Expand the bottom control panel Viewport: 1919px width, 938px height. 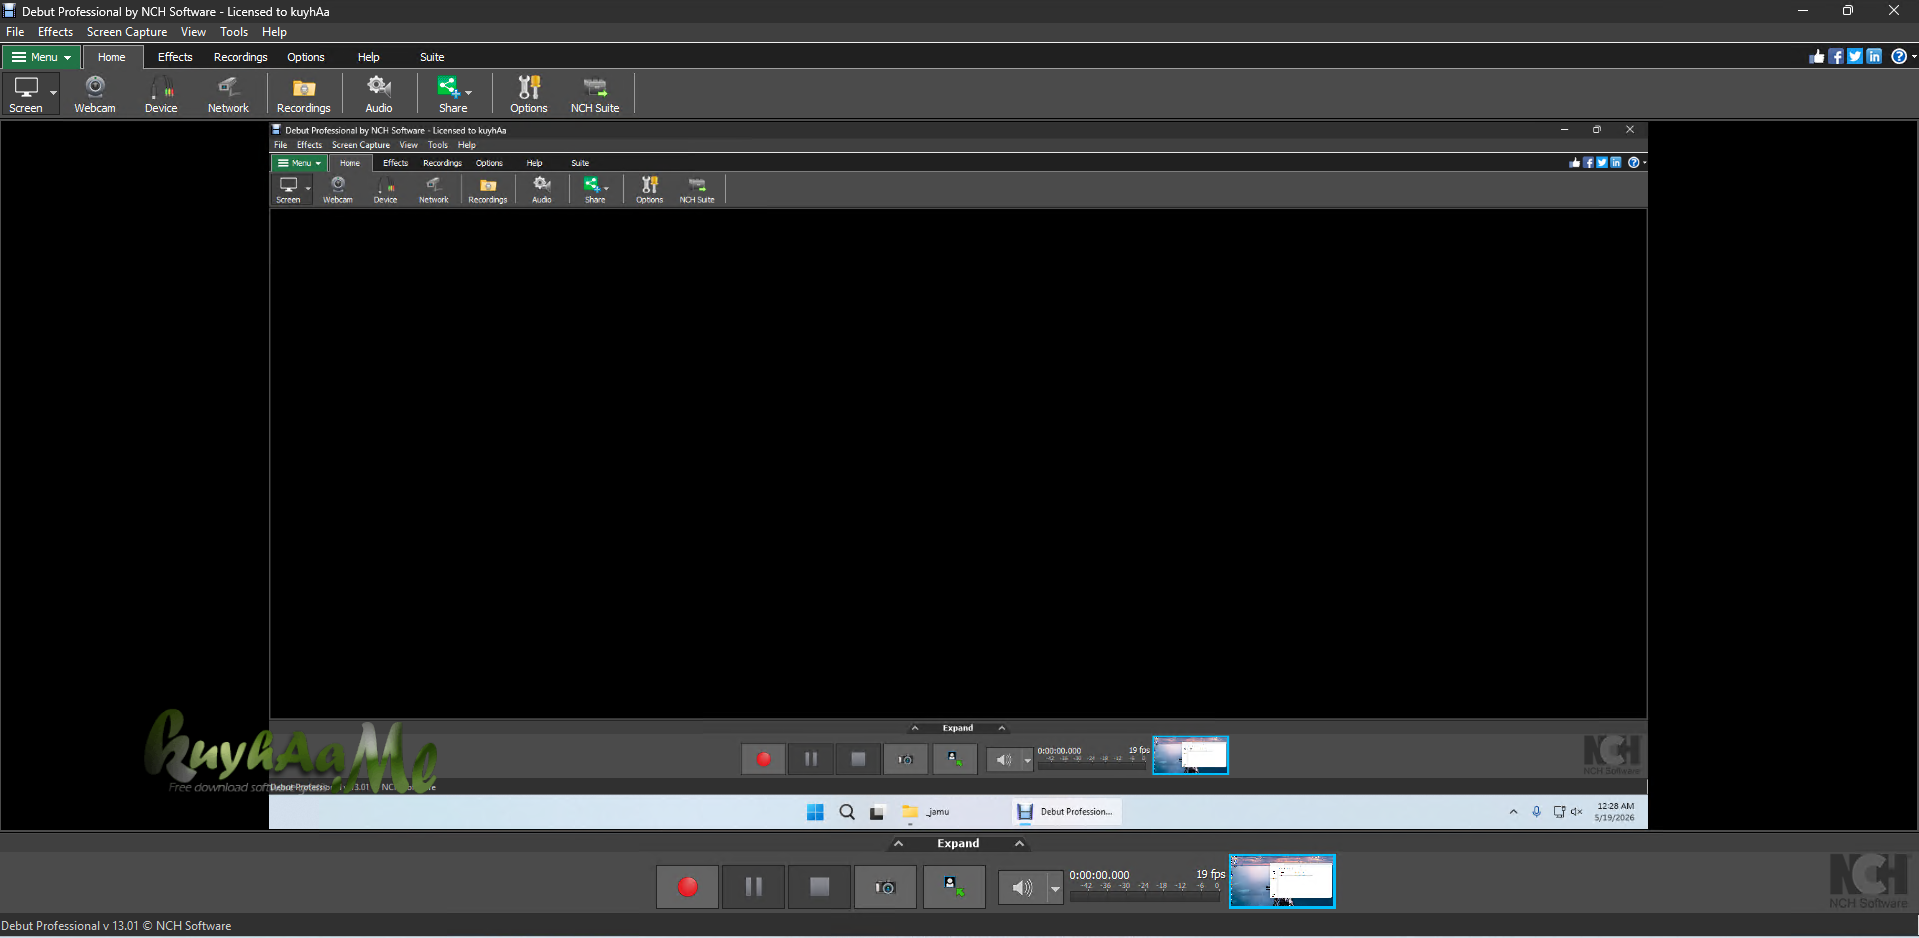(x=958, y=844)
